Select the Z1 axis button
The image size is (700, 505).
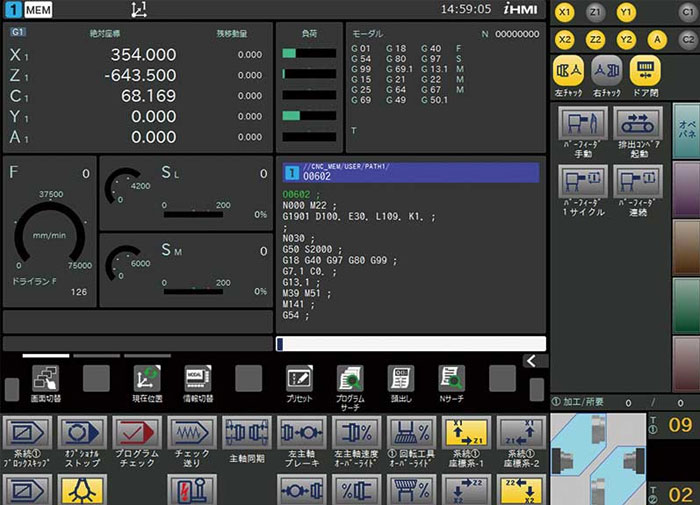coord(596,12)
